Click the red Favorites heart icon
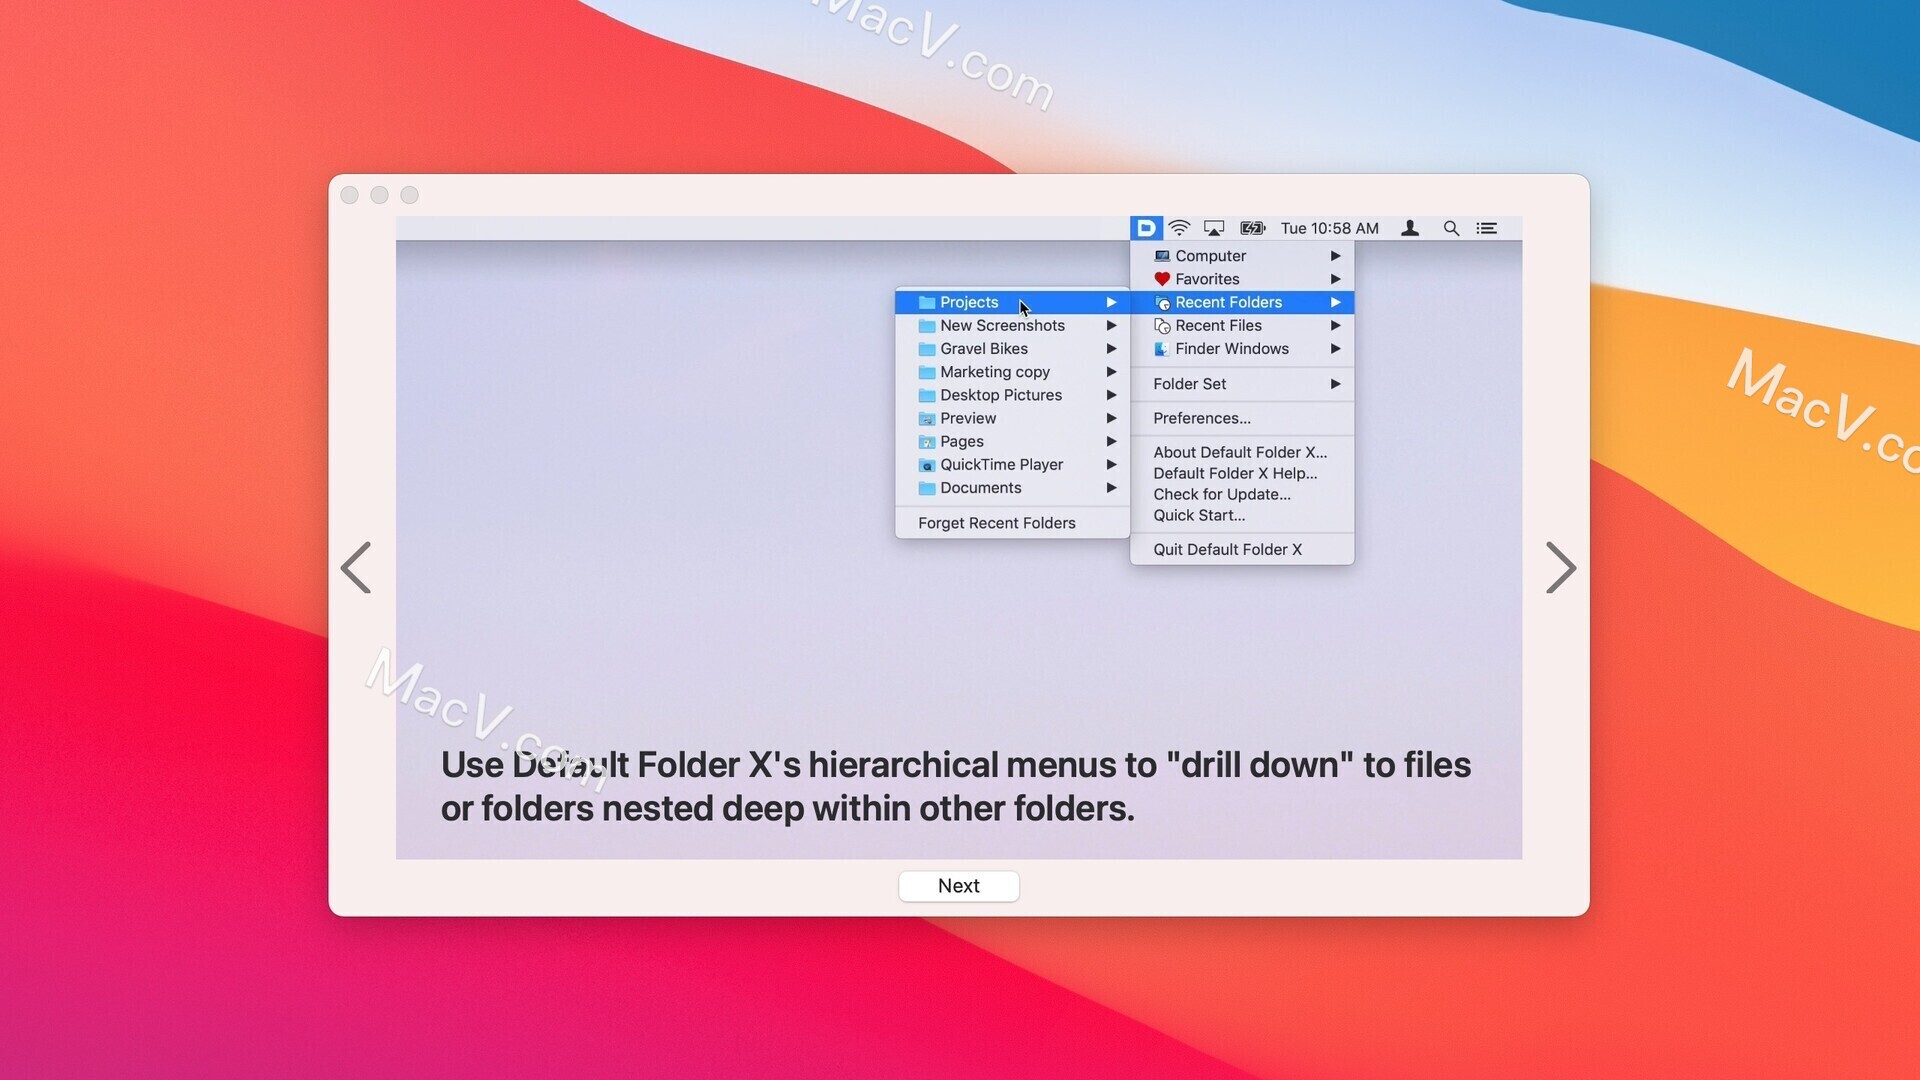1920x1080 pixels. pyautogui.click(x=1162, y=279)
